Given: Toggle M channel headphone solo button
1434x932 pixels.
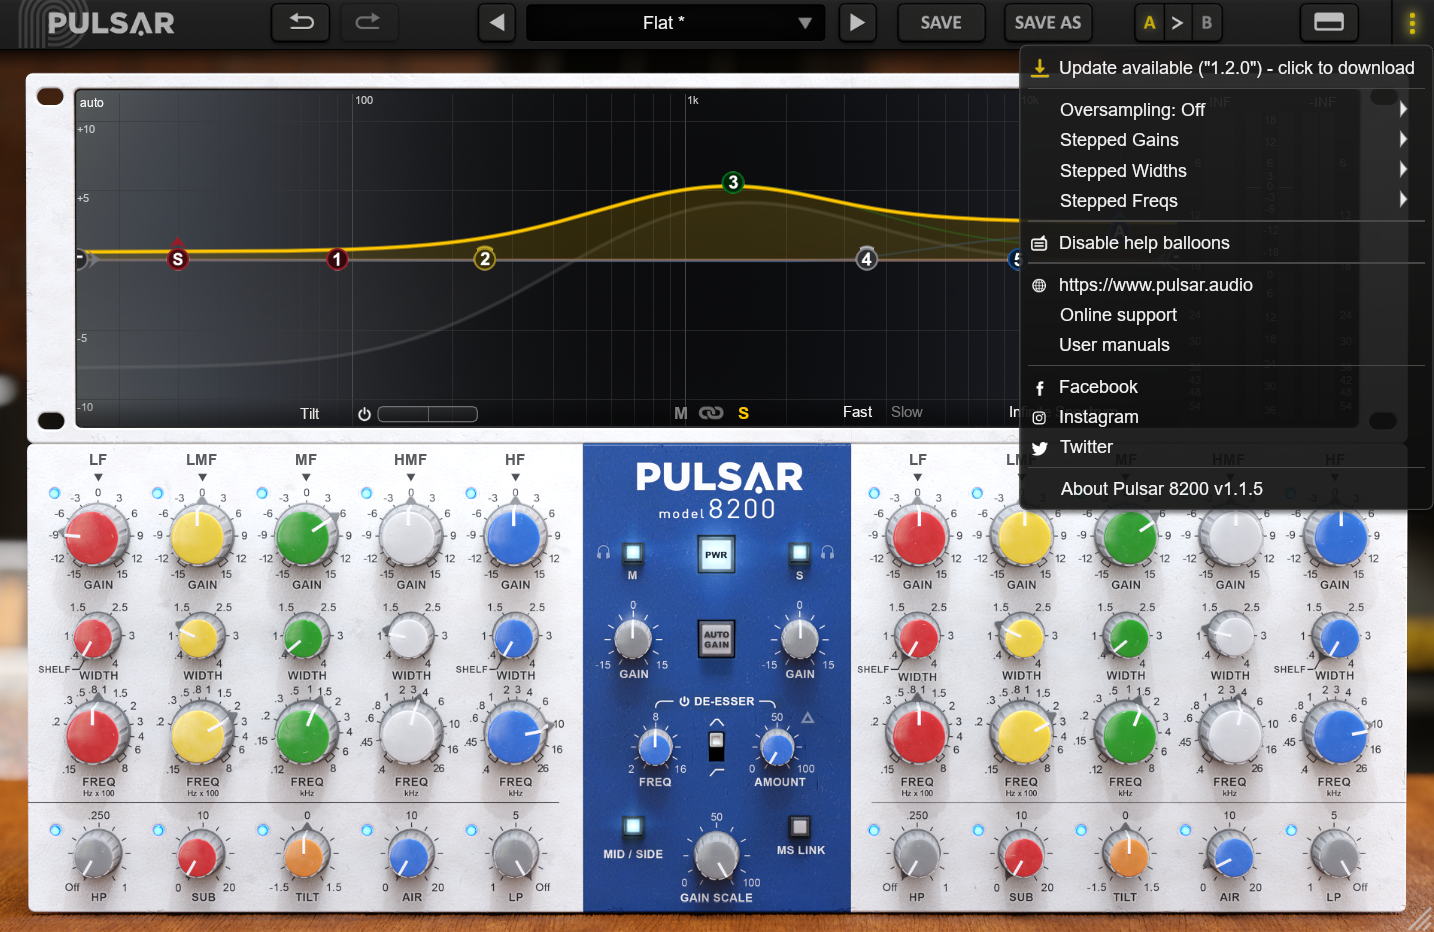Looking at the screenshot, I should [632, 553].
